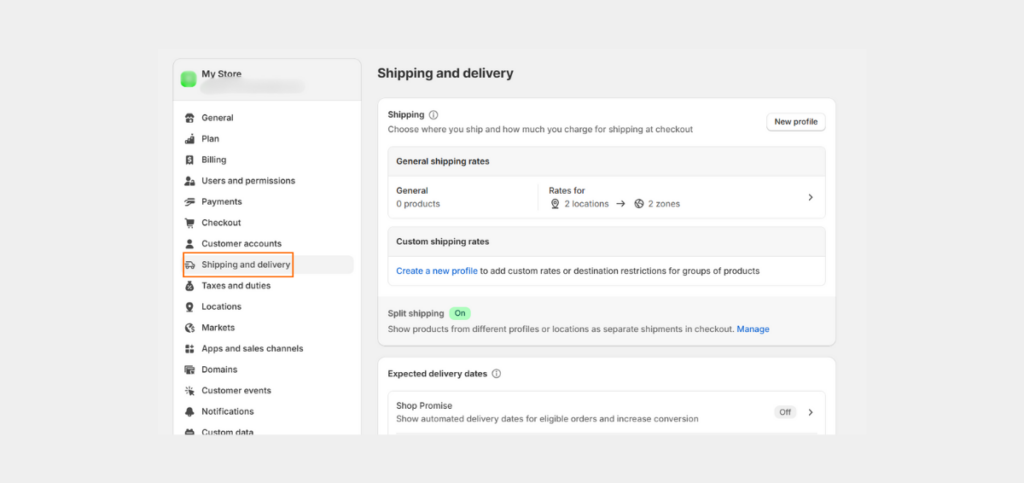Click the Markets globe icon in sidebar

pos(190,328)
